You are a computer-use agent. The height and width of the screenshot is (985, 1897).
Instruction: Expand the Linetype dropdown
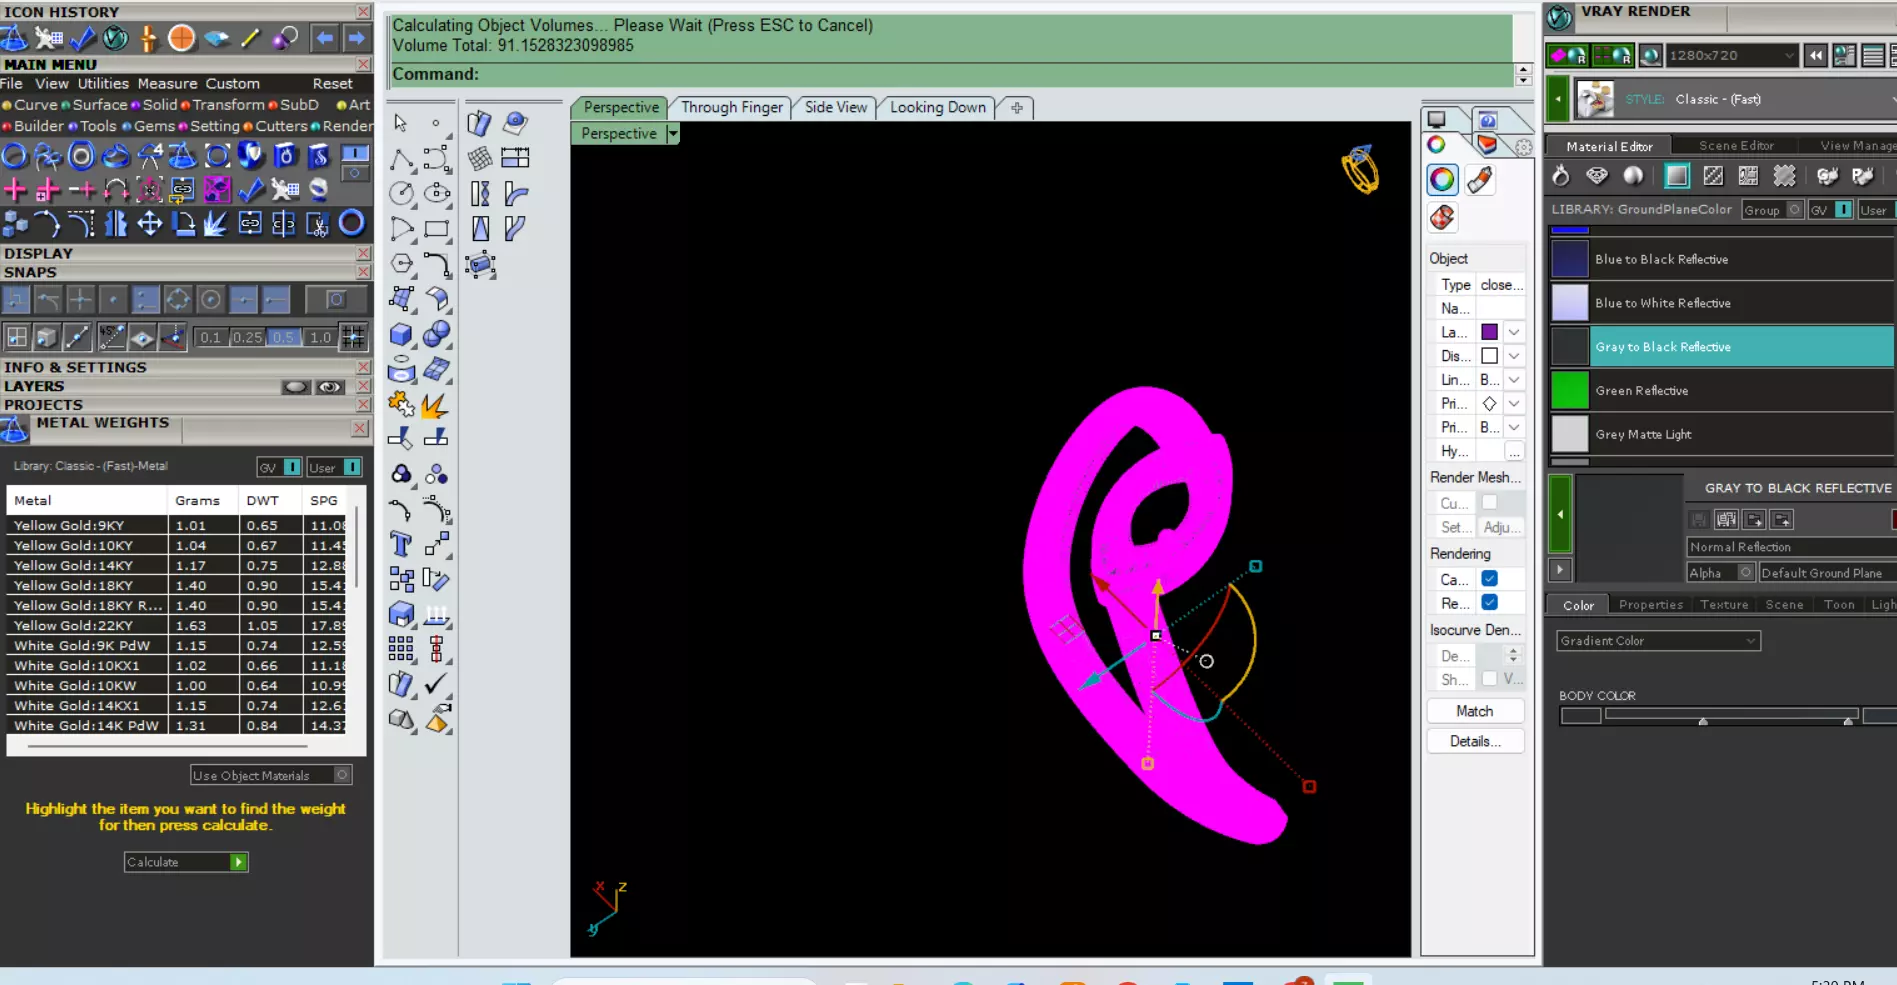pos(1514,380)
